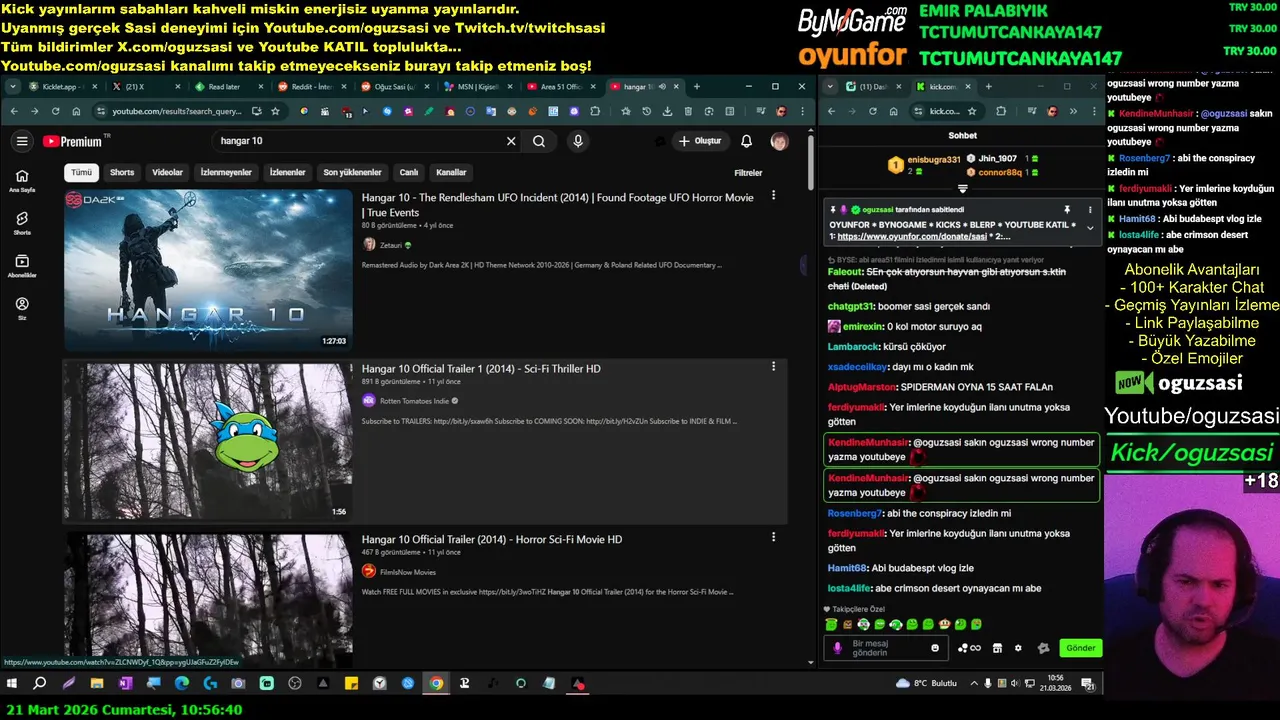Screen dimensions: 1280x720
Task: Open FilmIsNow Movies channel link
Action: (x=408, y=572)
